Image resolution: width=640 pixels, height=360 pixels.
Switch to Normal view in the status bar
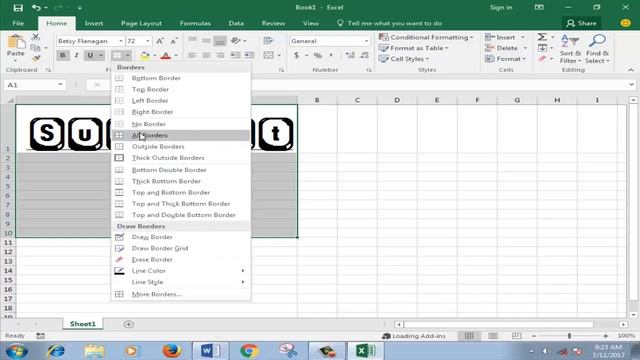[469, 336]
